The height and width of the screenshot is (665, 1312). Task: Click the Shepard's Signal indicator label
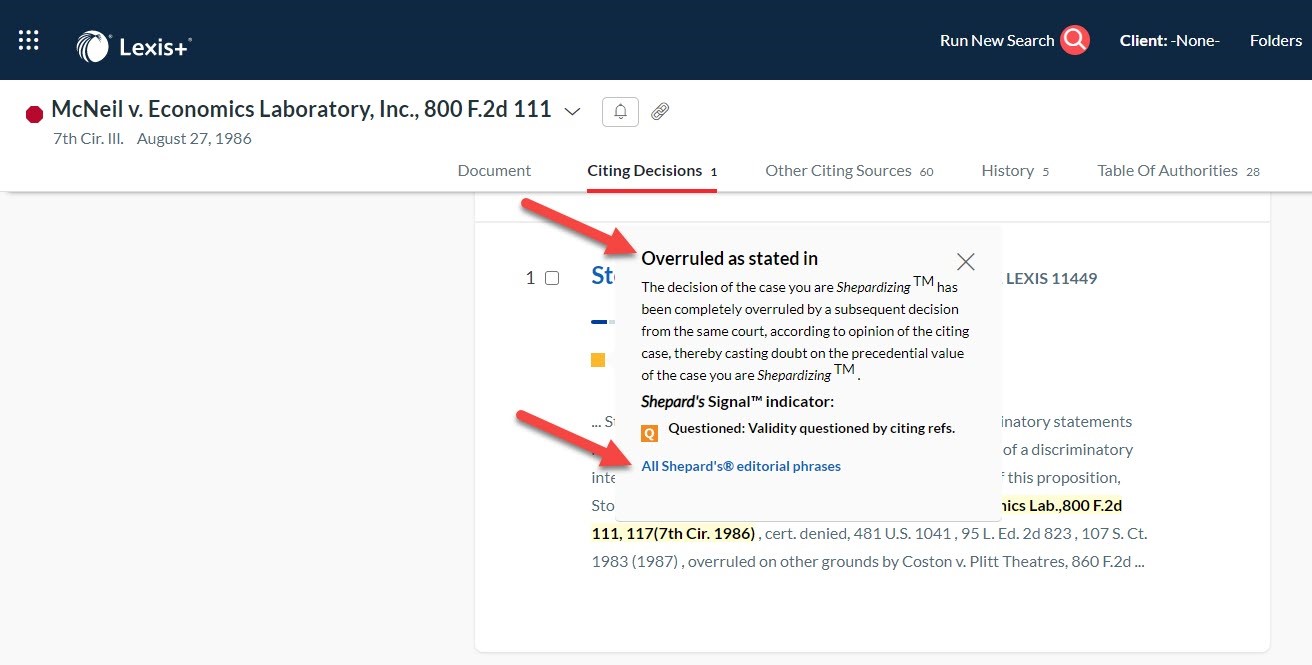(x=737, y=402)
